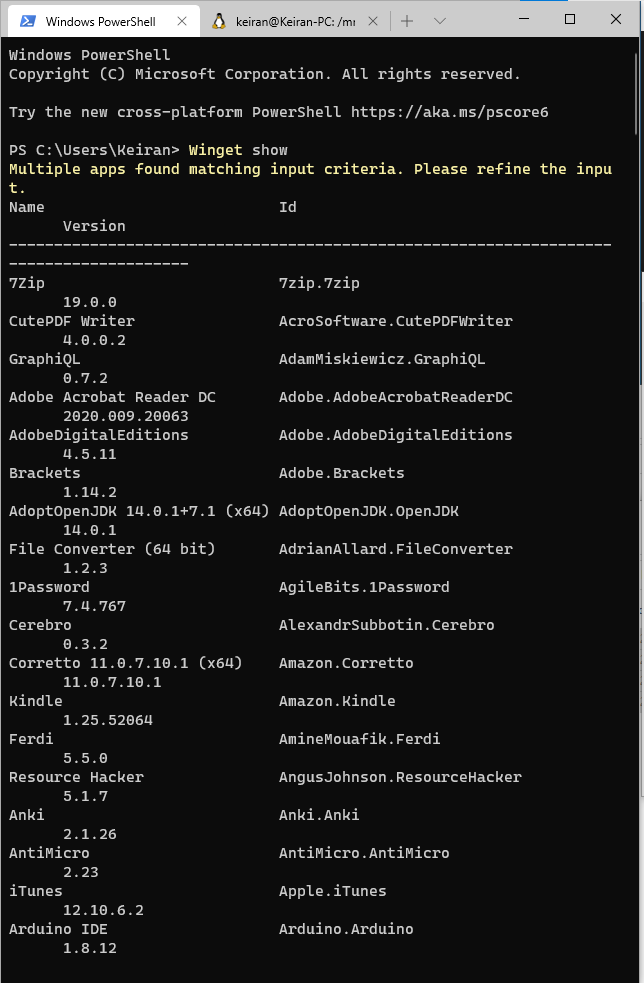Viewport: 644px width, 983px height.
Task: Click the terminal vertical scrollbar
Action: click(x=641, y=502)
